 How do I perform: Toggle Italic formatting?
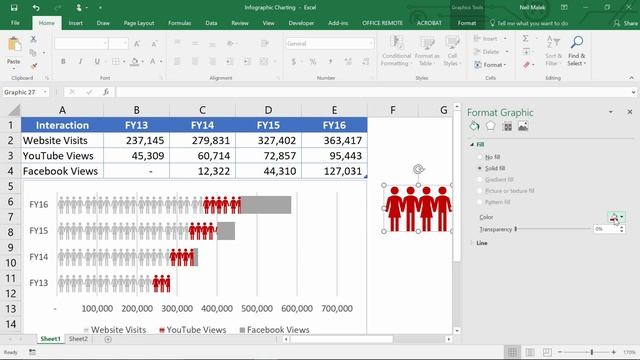point(80,62)
